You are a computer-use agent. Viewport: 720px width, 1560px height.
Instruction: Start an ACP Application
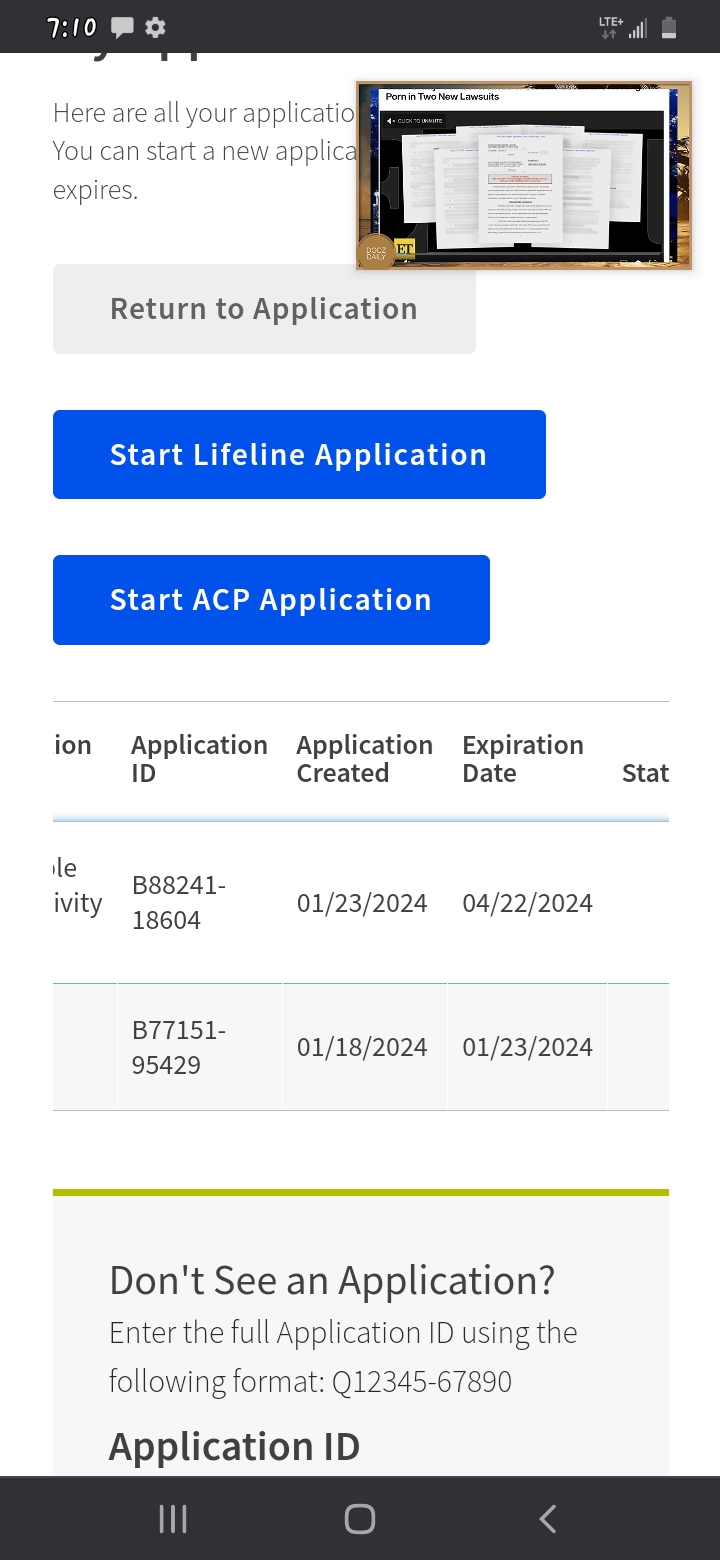coord(271,600)
